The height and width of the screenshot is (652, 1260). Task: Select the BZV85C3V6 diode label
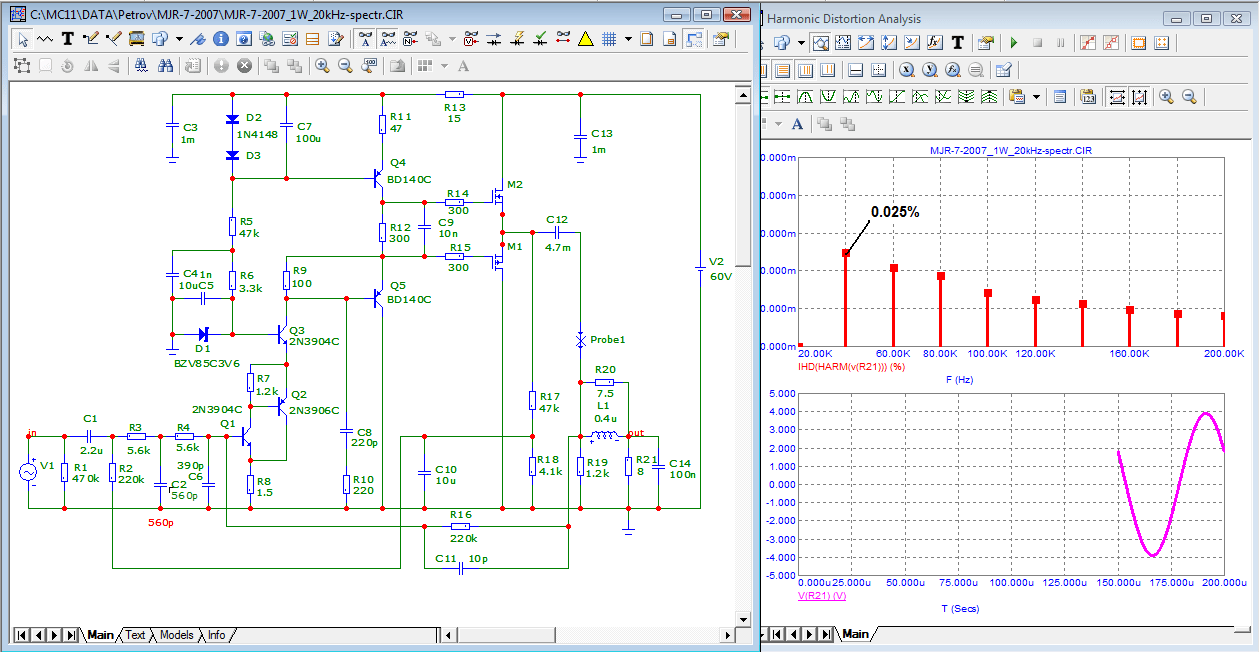tap(207, 363)
